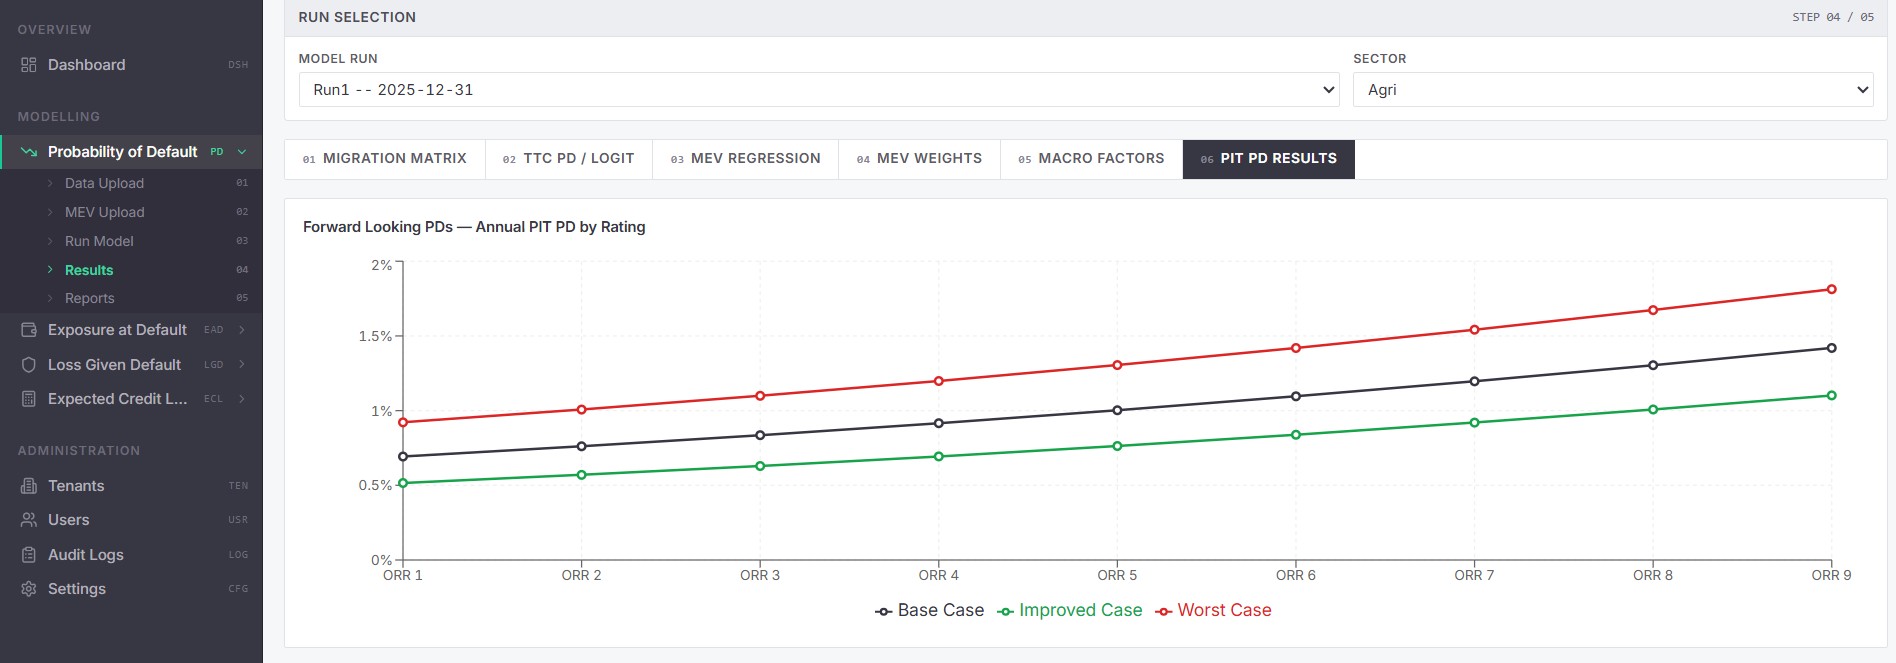Select the PIT PD Results tab
This screenshot has height=663, width=1896.
1269,159
